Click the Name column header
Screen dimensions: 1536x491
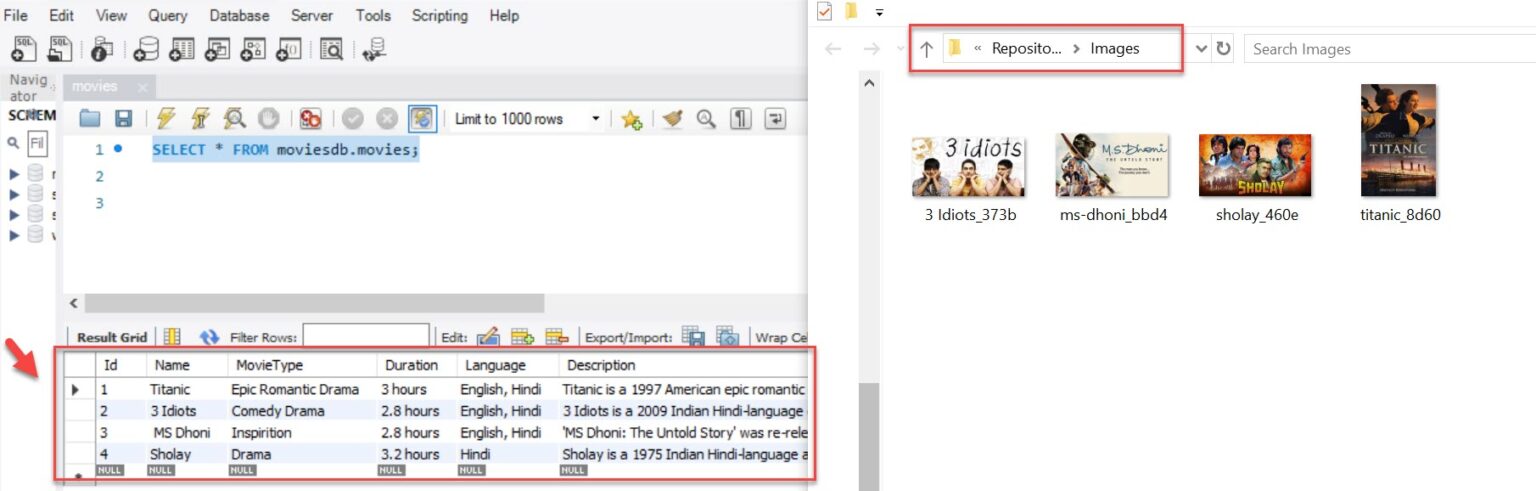pyautogui.click(x=172, y=365)
